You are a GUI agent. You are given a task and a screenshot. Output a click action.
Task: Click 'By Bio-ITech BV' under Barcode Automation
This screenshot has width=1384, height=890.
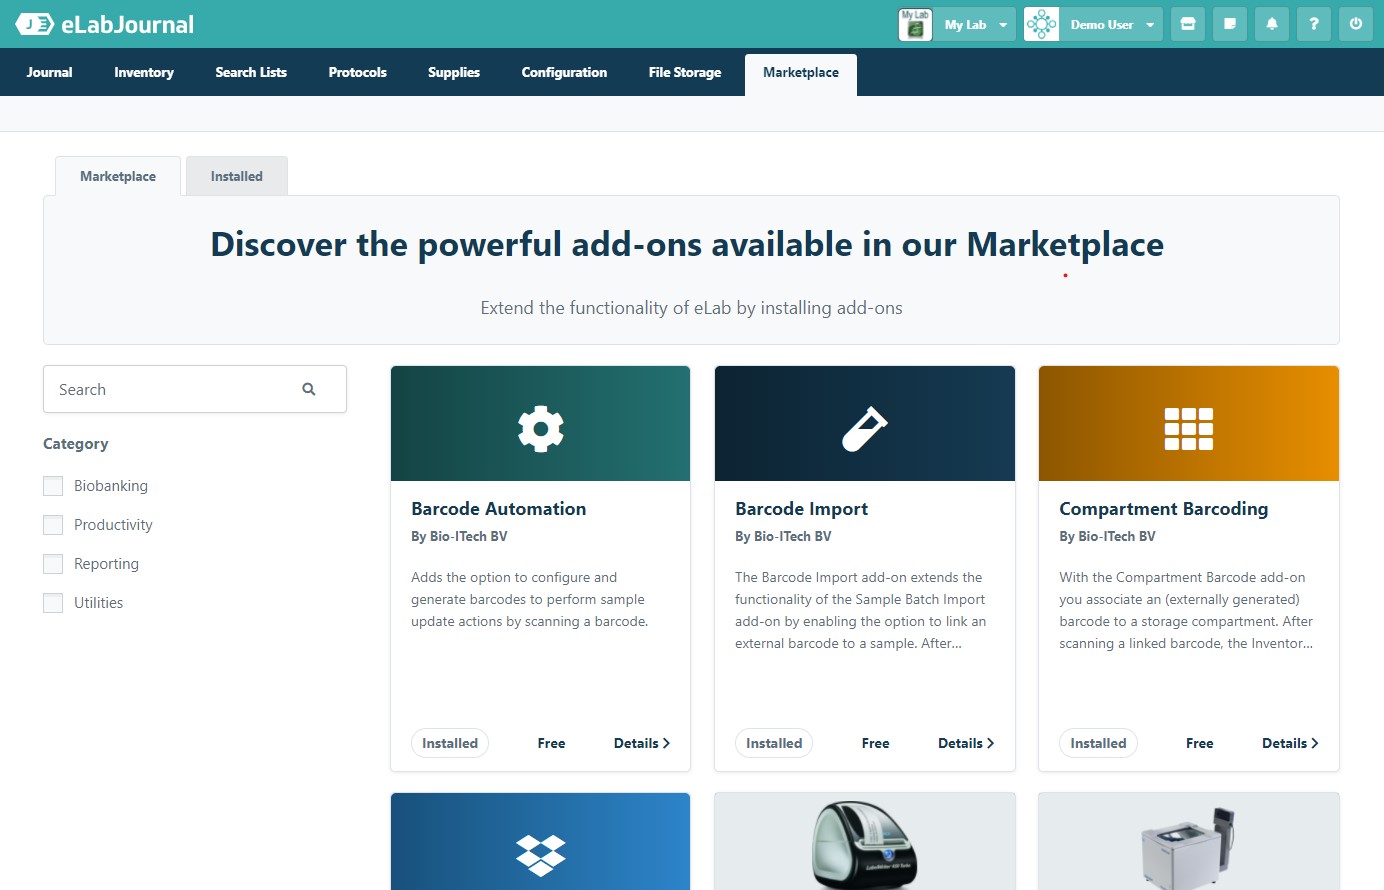click(x=459, y=536)
